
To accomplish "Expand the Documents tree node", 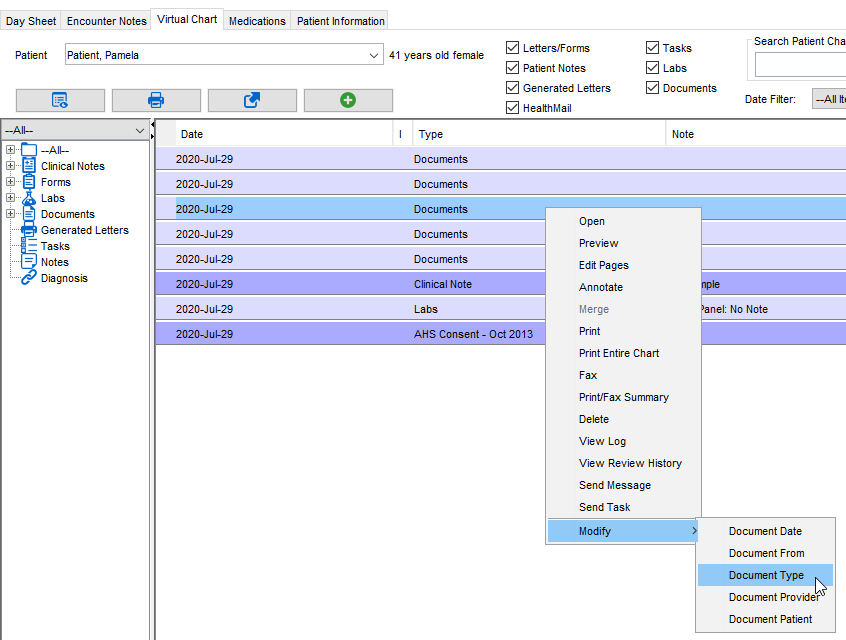I will (x=10, y=214).
